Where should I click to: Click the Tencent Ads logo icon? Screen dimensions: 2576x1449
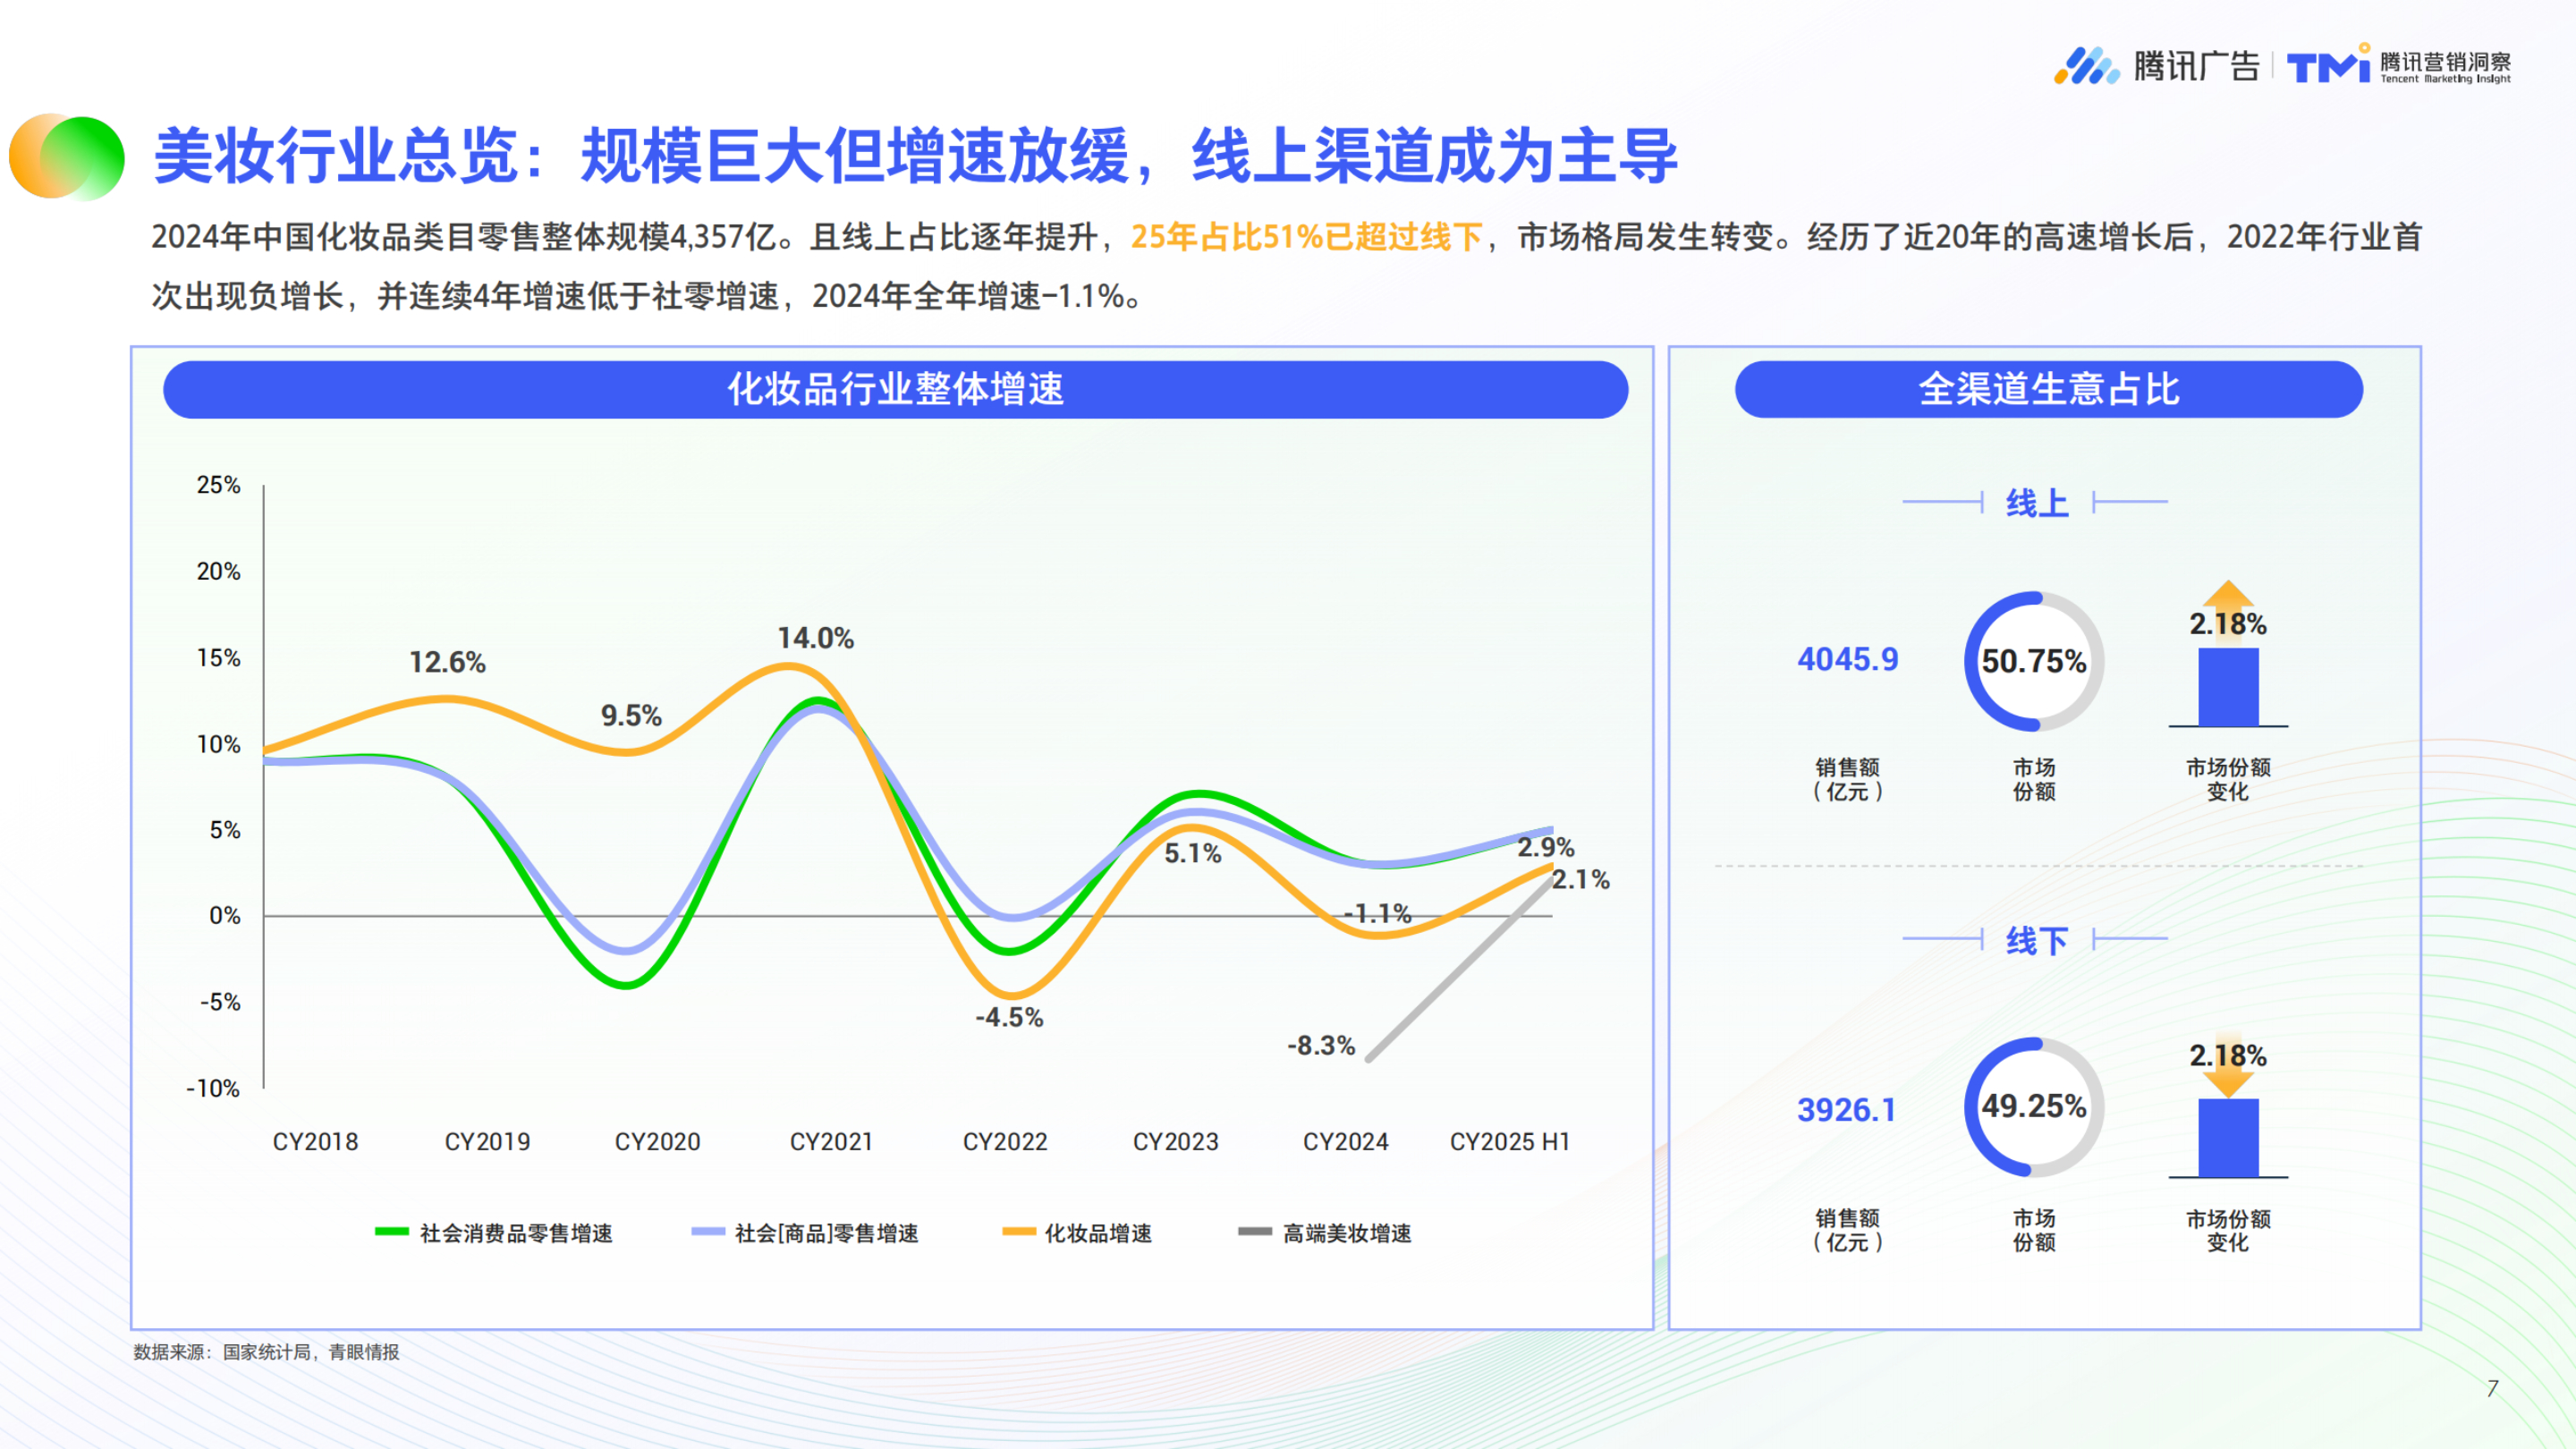(x=2086, y=66)
